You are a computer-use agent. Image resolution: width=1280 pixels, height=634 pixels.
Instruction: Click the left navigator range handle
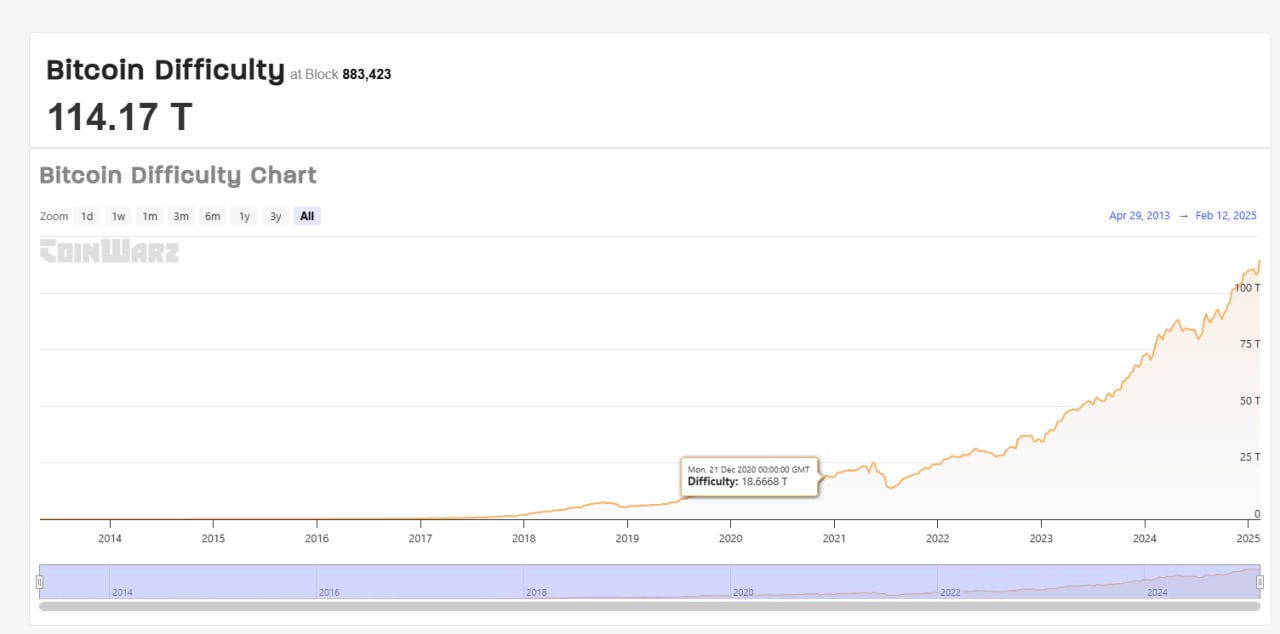coord(40,581)
